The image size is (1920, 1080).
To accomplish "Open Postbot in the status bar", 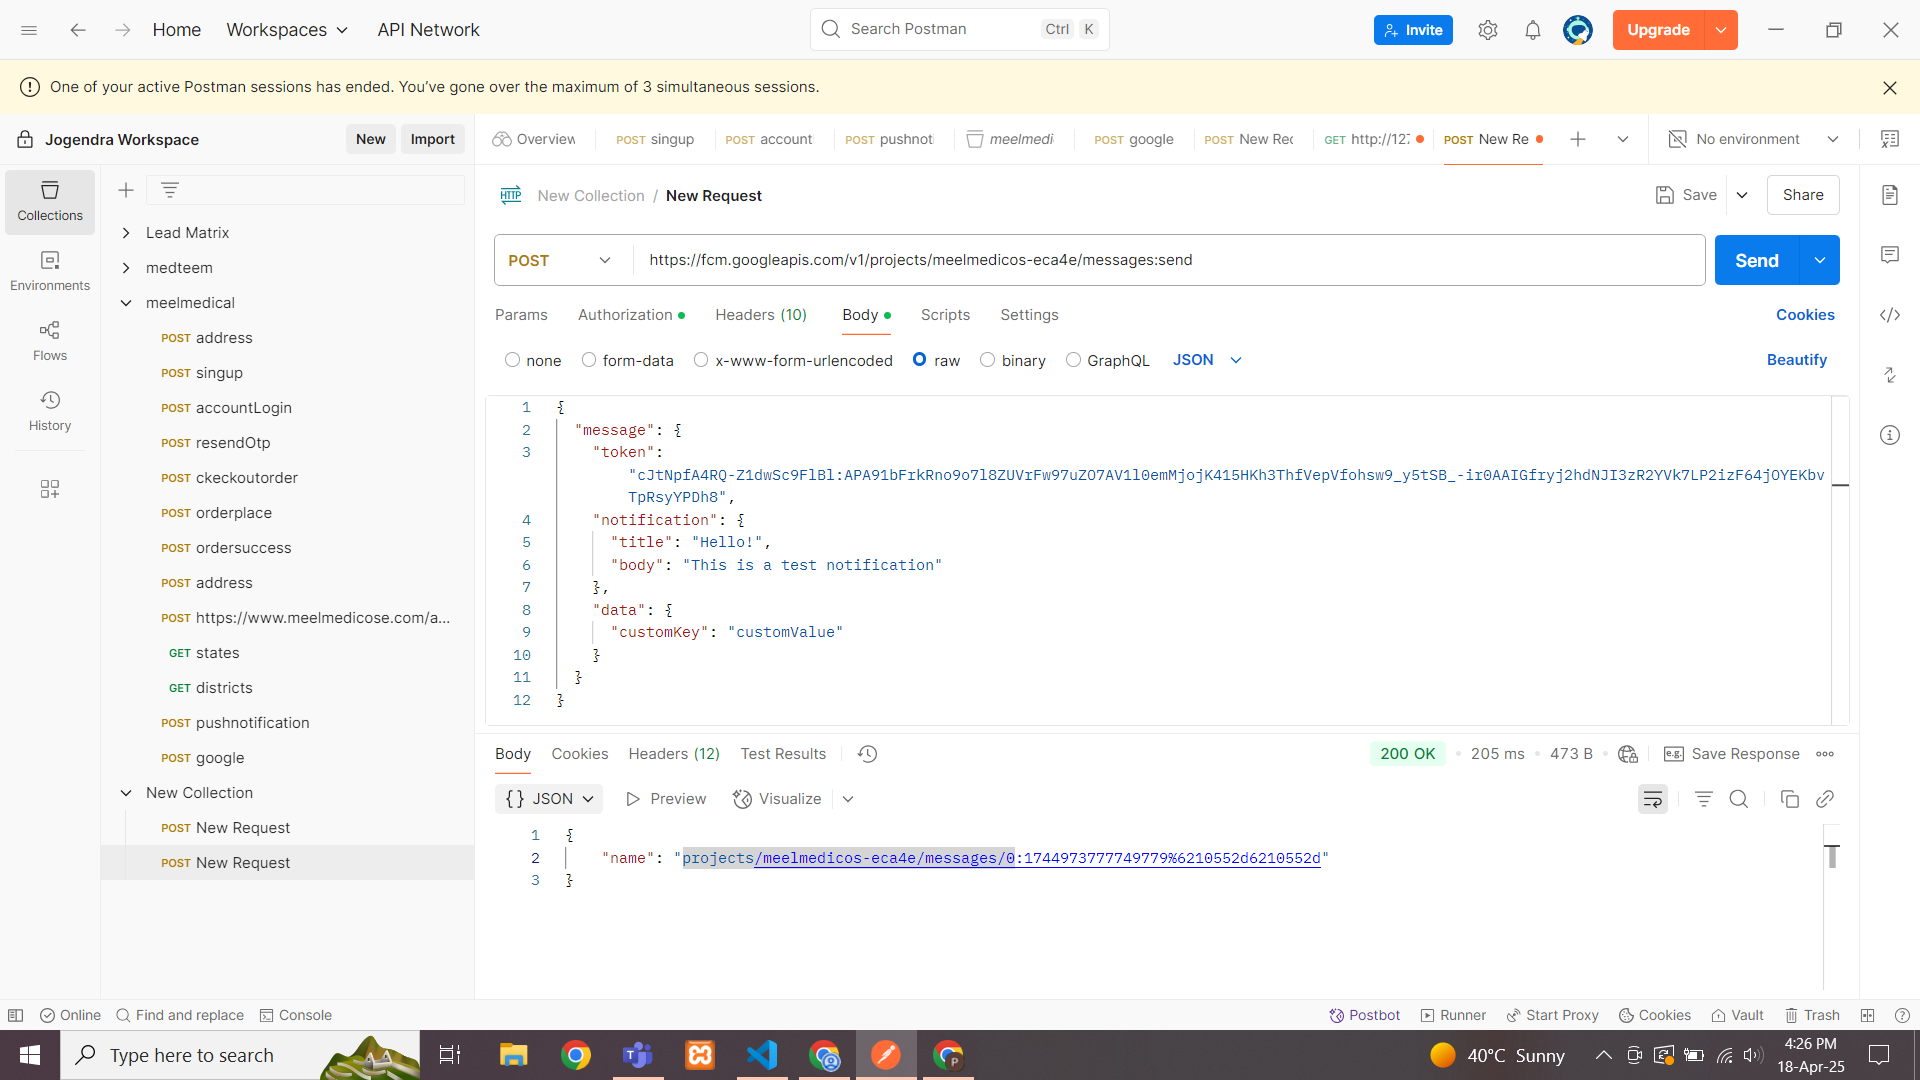I will click(x=1364, y=1015).
